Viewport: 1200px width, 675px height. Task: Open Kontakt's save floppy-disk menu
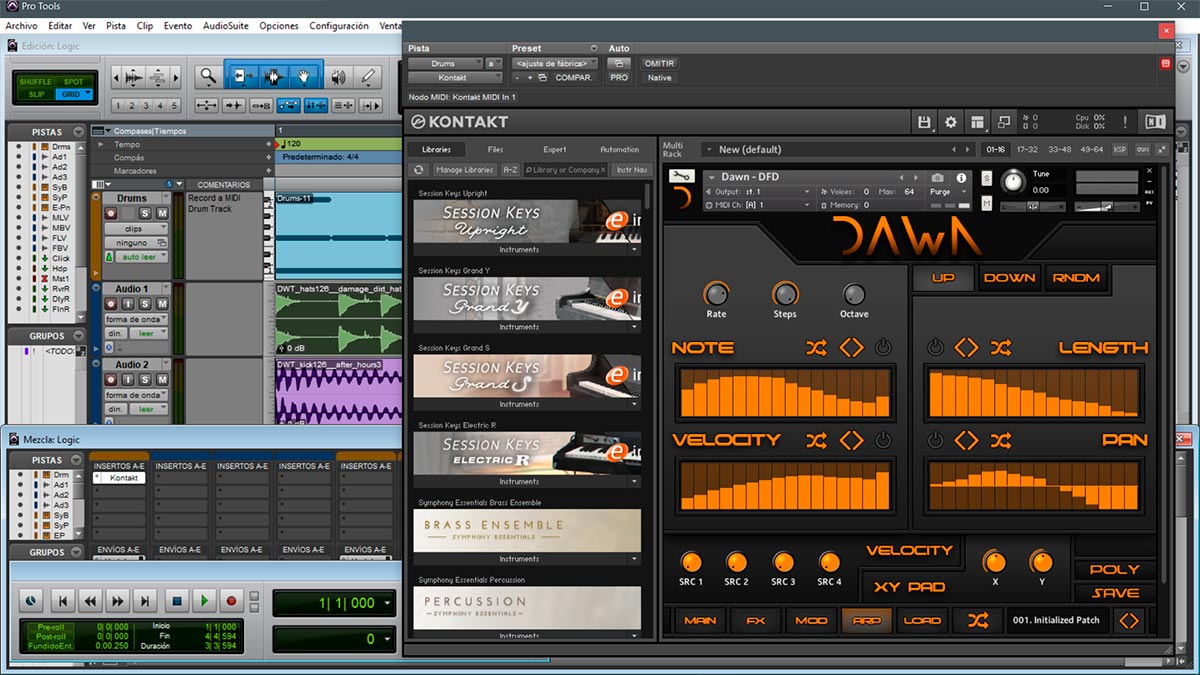coord(925,122)
